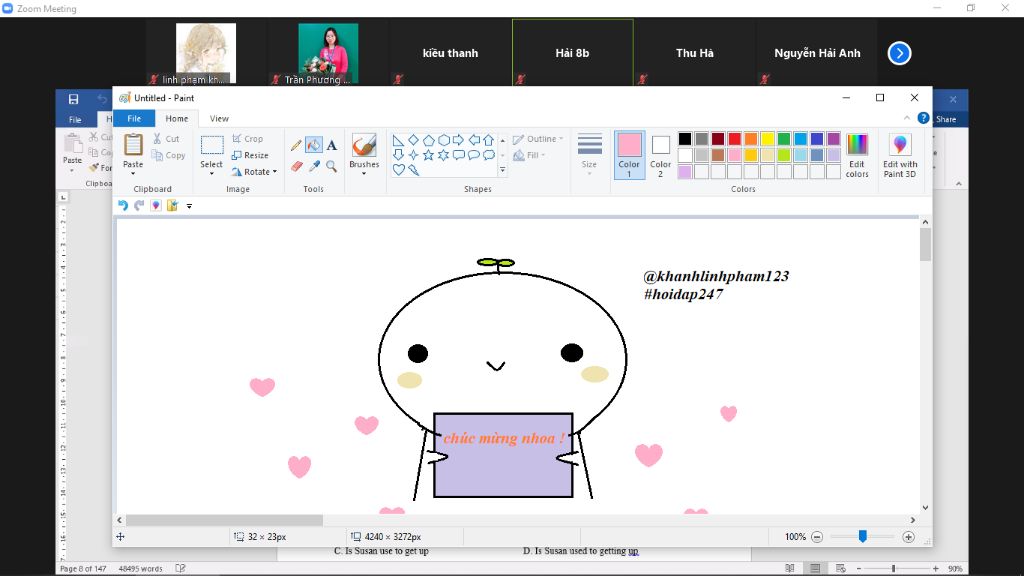Choose the heart shape
Viewport: 1024px width, 576px height.
398,170
